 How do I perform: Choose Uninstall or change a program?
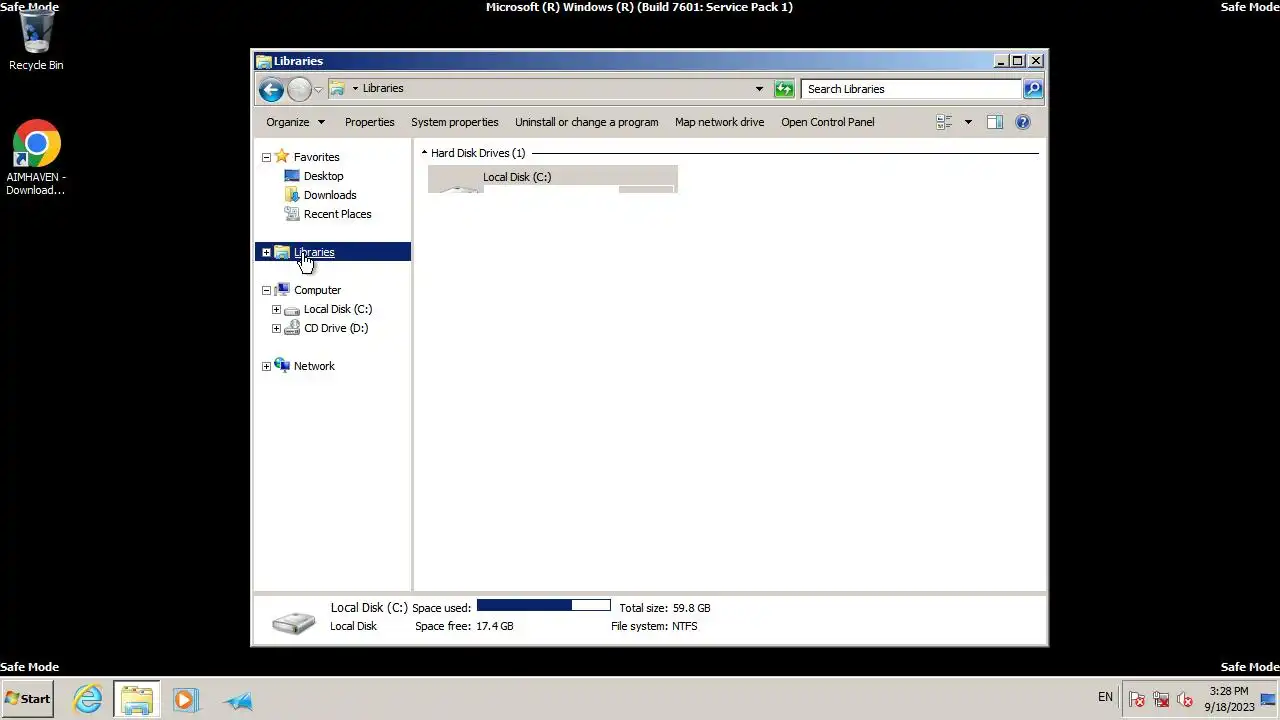(587, 122)
